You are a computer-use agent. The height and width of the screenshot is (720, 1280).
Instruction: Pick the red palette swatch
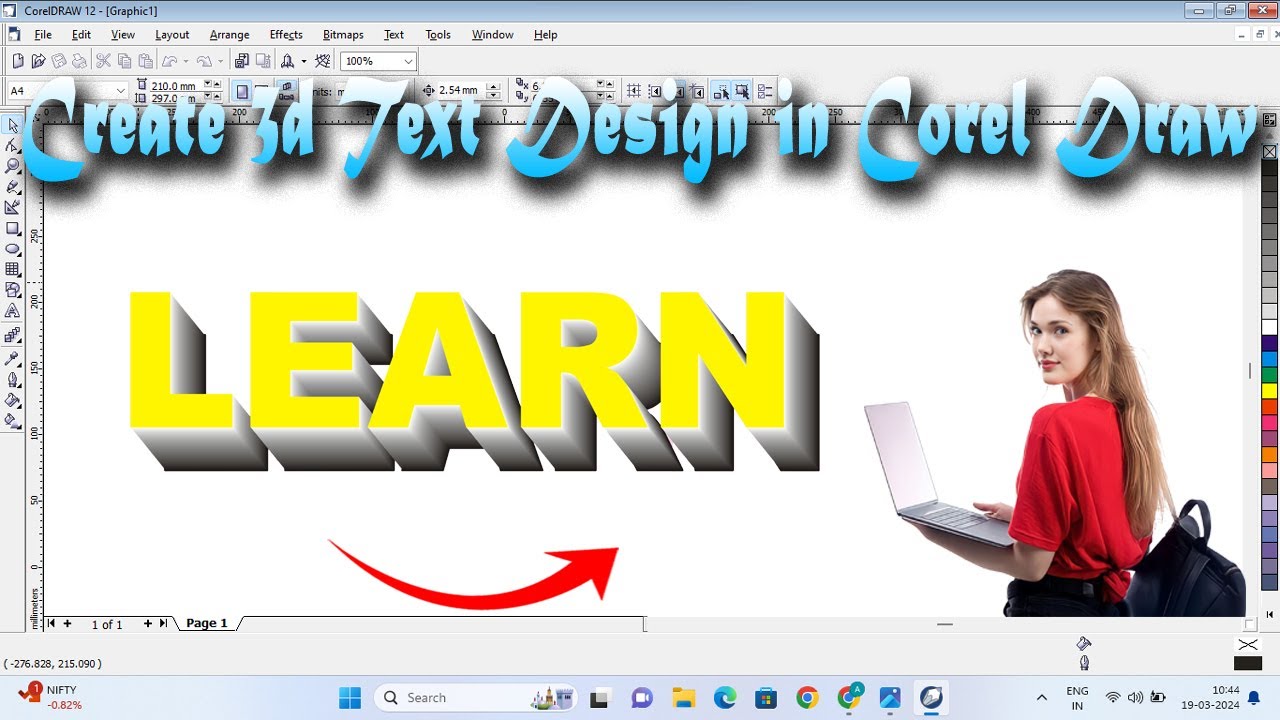[x=1269, y=407]
